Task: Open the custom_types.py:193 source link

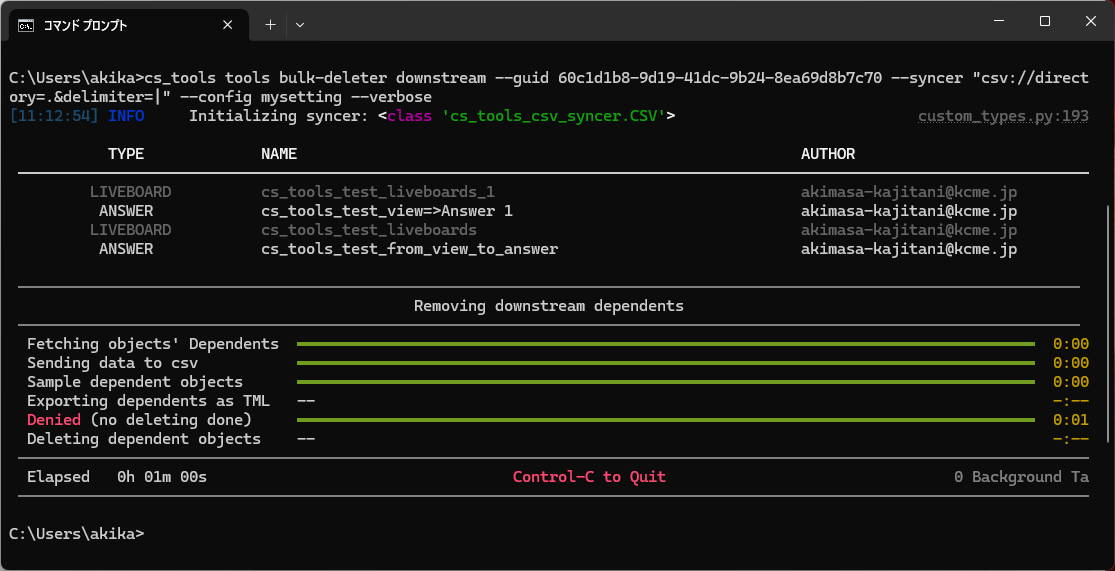Action: coord(1003,116)
